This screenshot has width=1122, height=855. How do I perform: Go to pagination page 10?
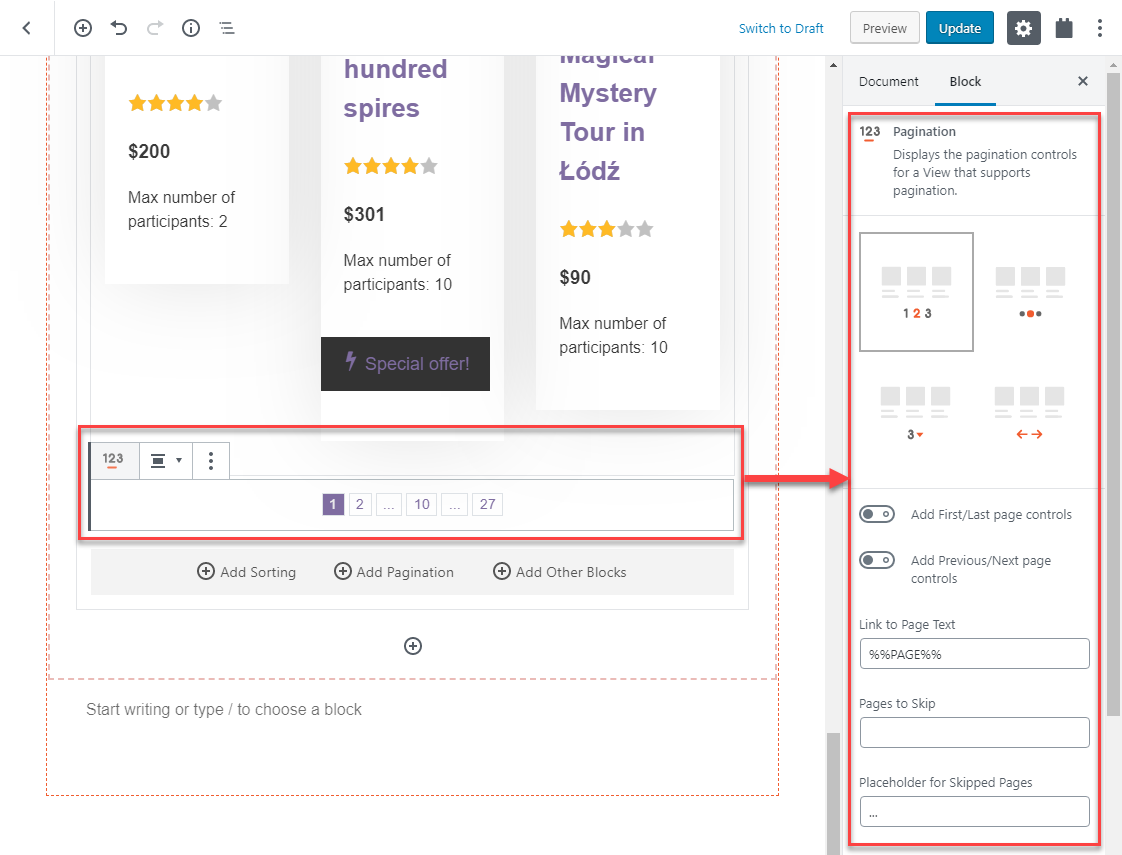[421, 504]
